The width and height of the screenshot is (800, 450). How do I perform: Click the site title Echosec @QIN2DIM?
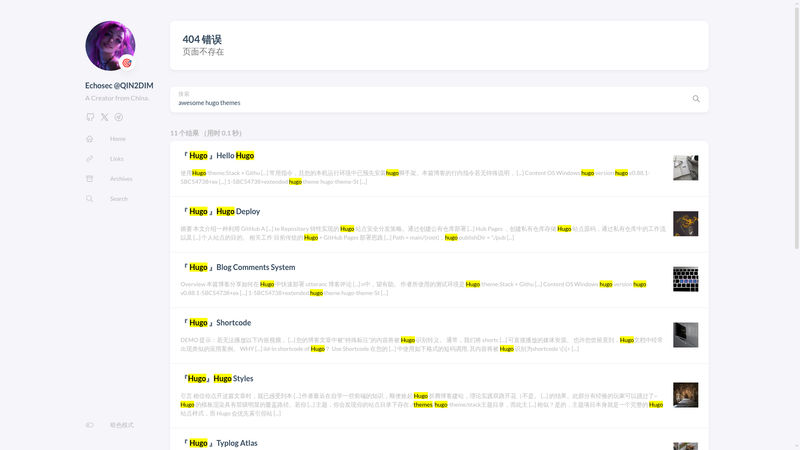pyautogui.click(x=119, y=85)
